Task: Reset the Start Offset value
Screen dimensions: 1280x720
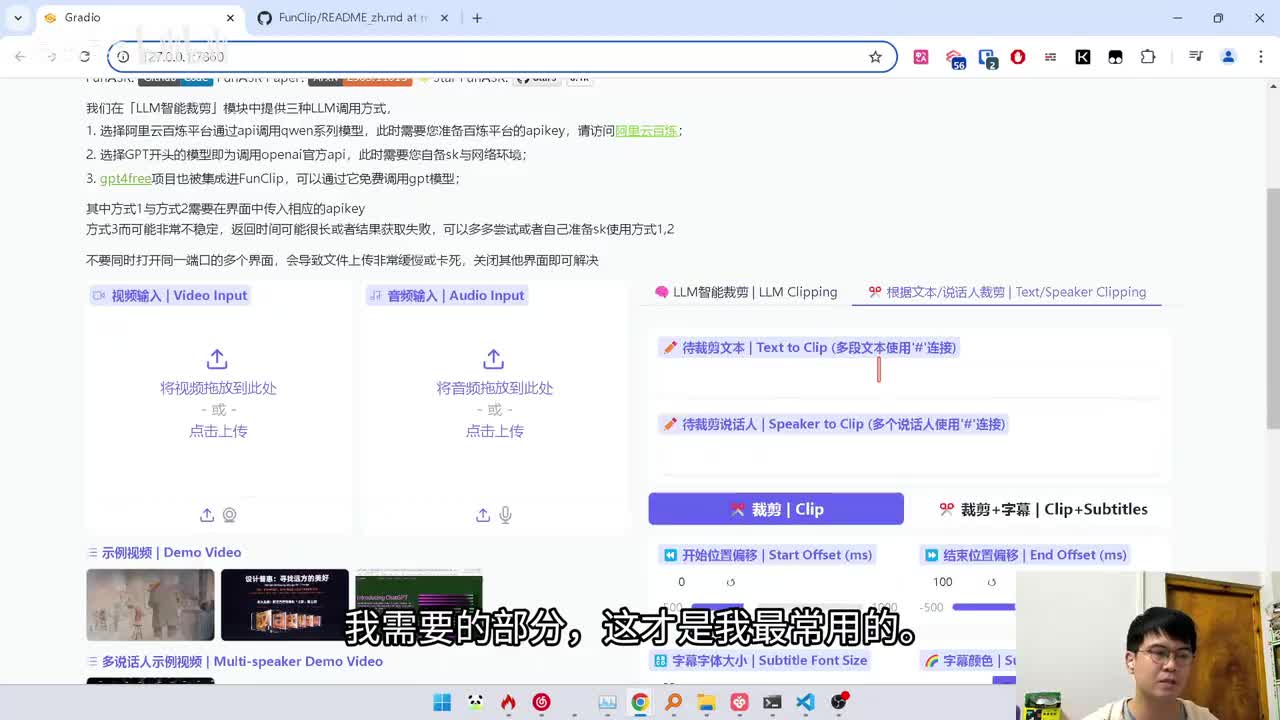Action: click(730, 582)
